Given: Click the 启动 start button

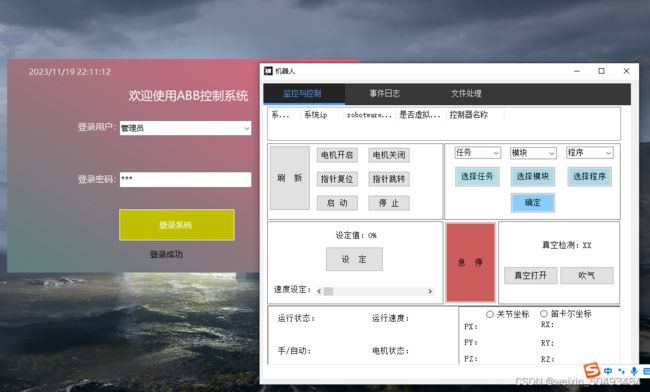Looking at the screenshot, I should [337, 203].
